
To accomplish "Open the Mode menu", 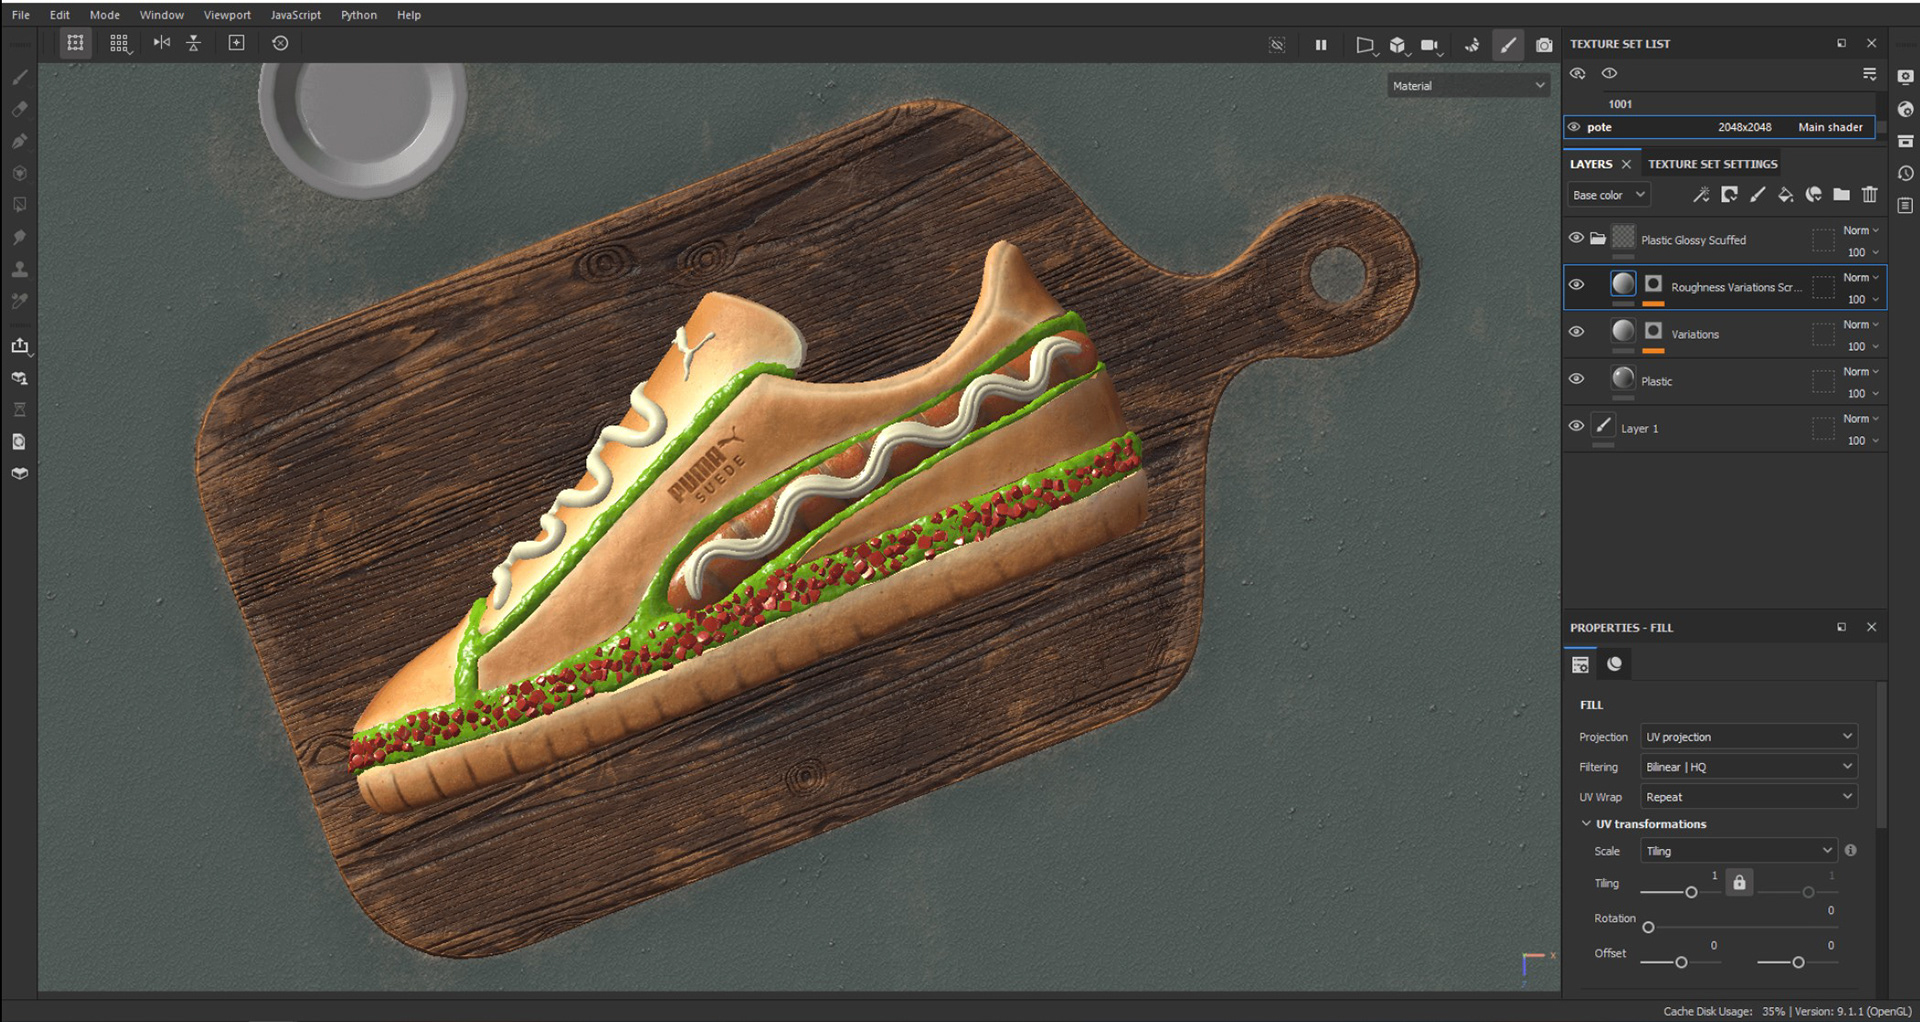I will [105, 15].
